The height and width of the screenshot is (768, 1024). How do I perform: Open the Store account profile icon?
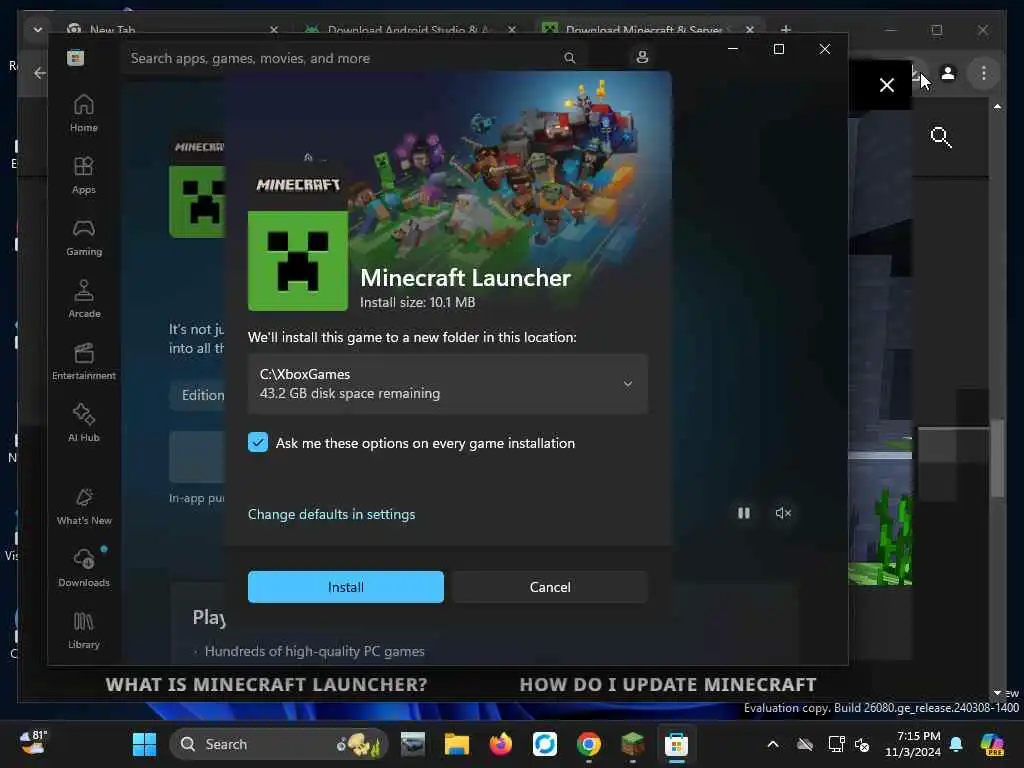click(642, 57)
